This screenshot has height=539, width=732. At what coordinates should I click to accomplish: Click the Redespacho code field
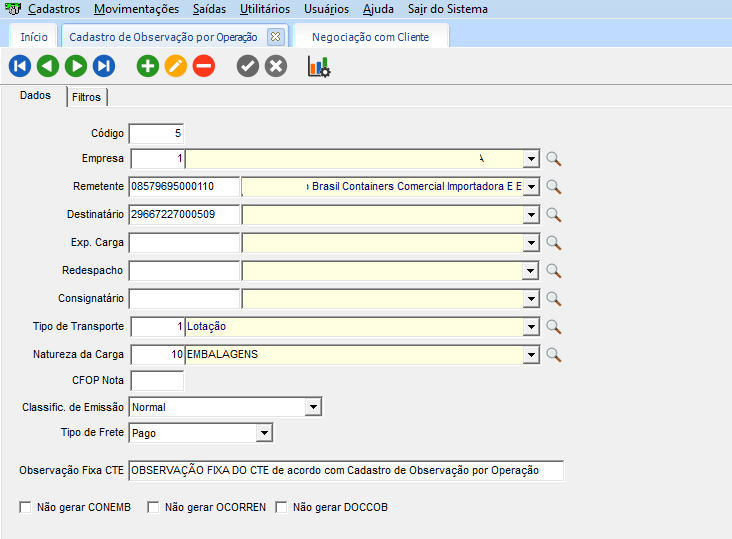[x=184, y=271]
